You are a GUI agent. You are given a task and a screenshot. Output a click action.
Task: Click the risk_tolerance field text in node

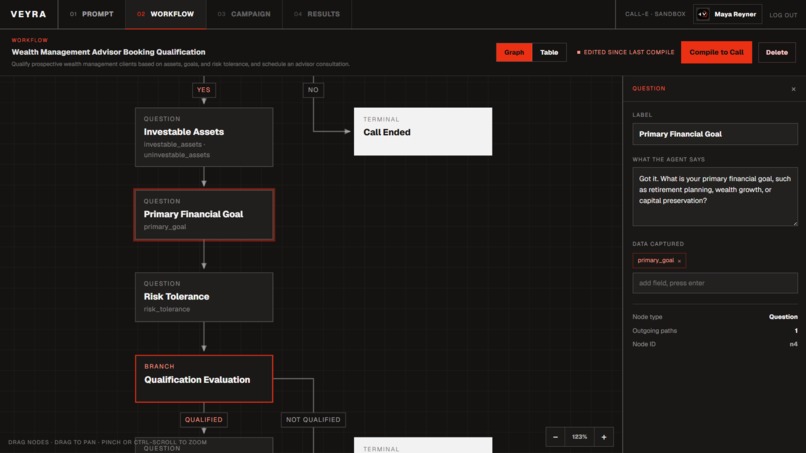click(167, 309)
